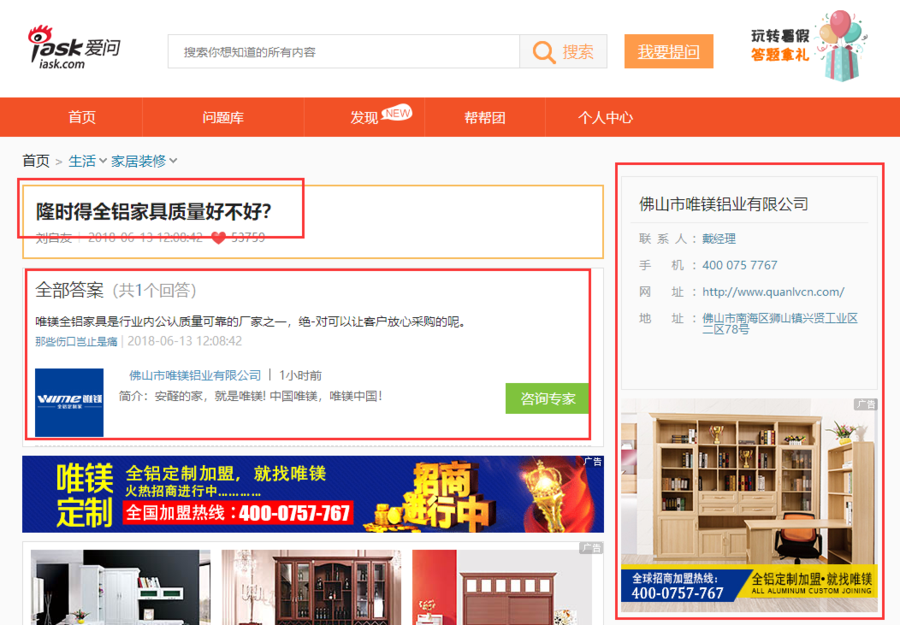Screen dimensions: 900x625
Task: Open the dark wood wine cabinet thumbnail
Action: click(x=311, y=587)
